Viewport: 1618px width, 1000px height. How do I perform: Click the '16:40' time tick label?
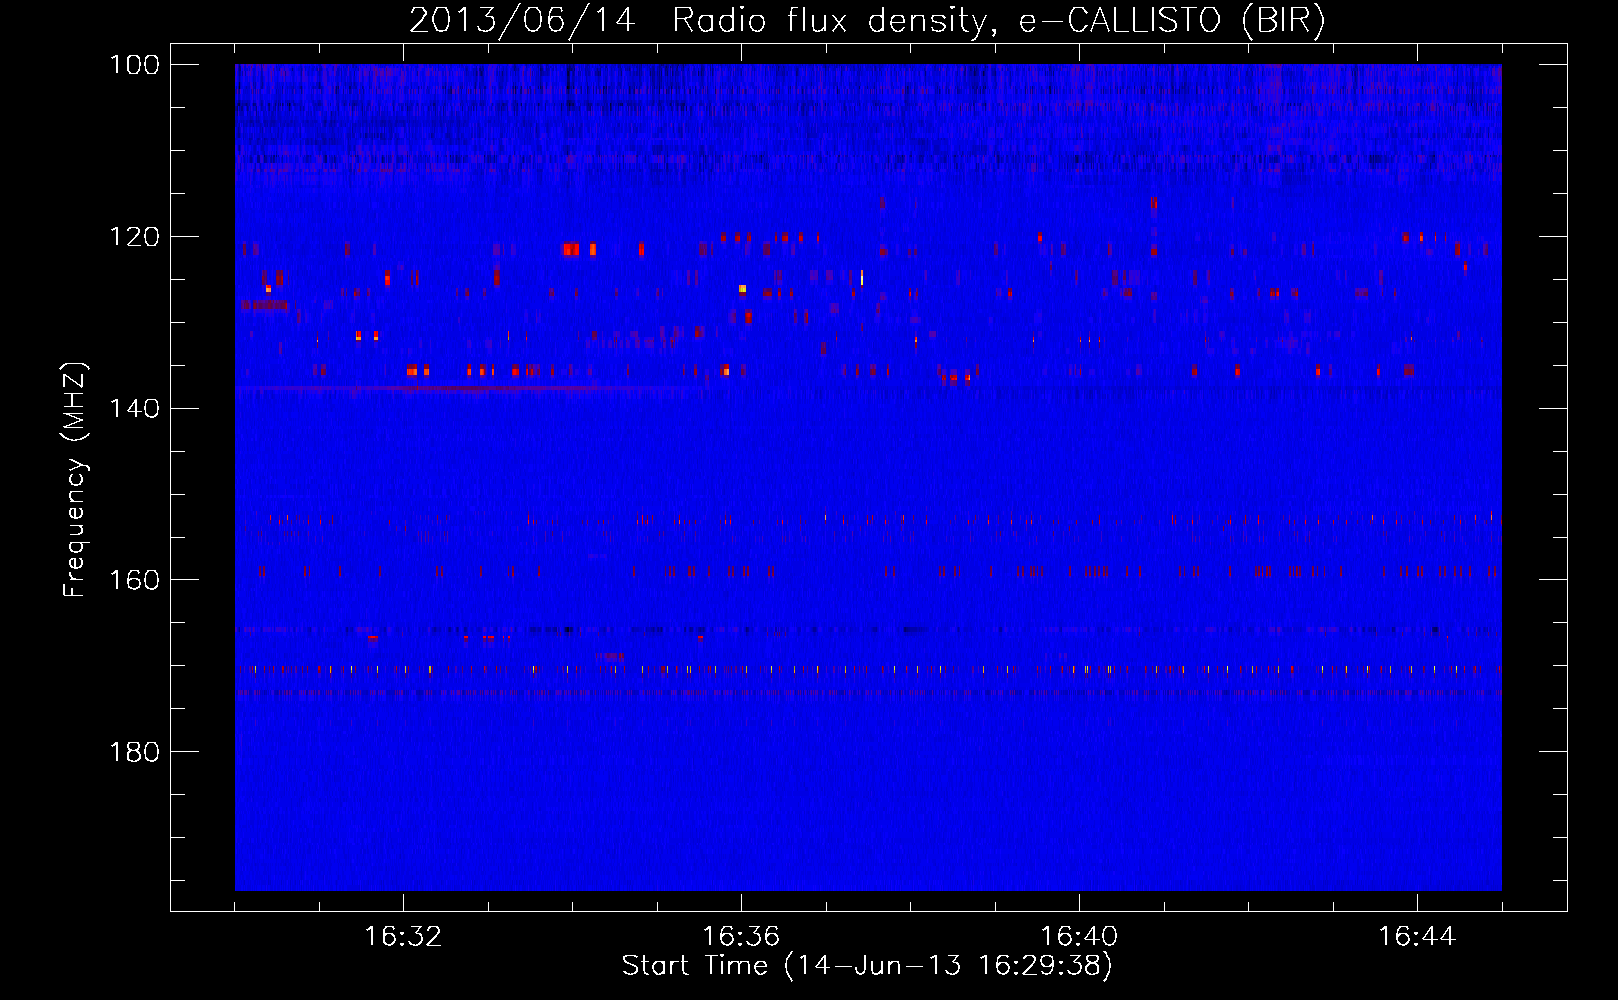(1079, 937)
